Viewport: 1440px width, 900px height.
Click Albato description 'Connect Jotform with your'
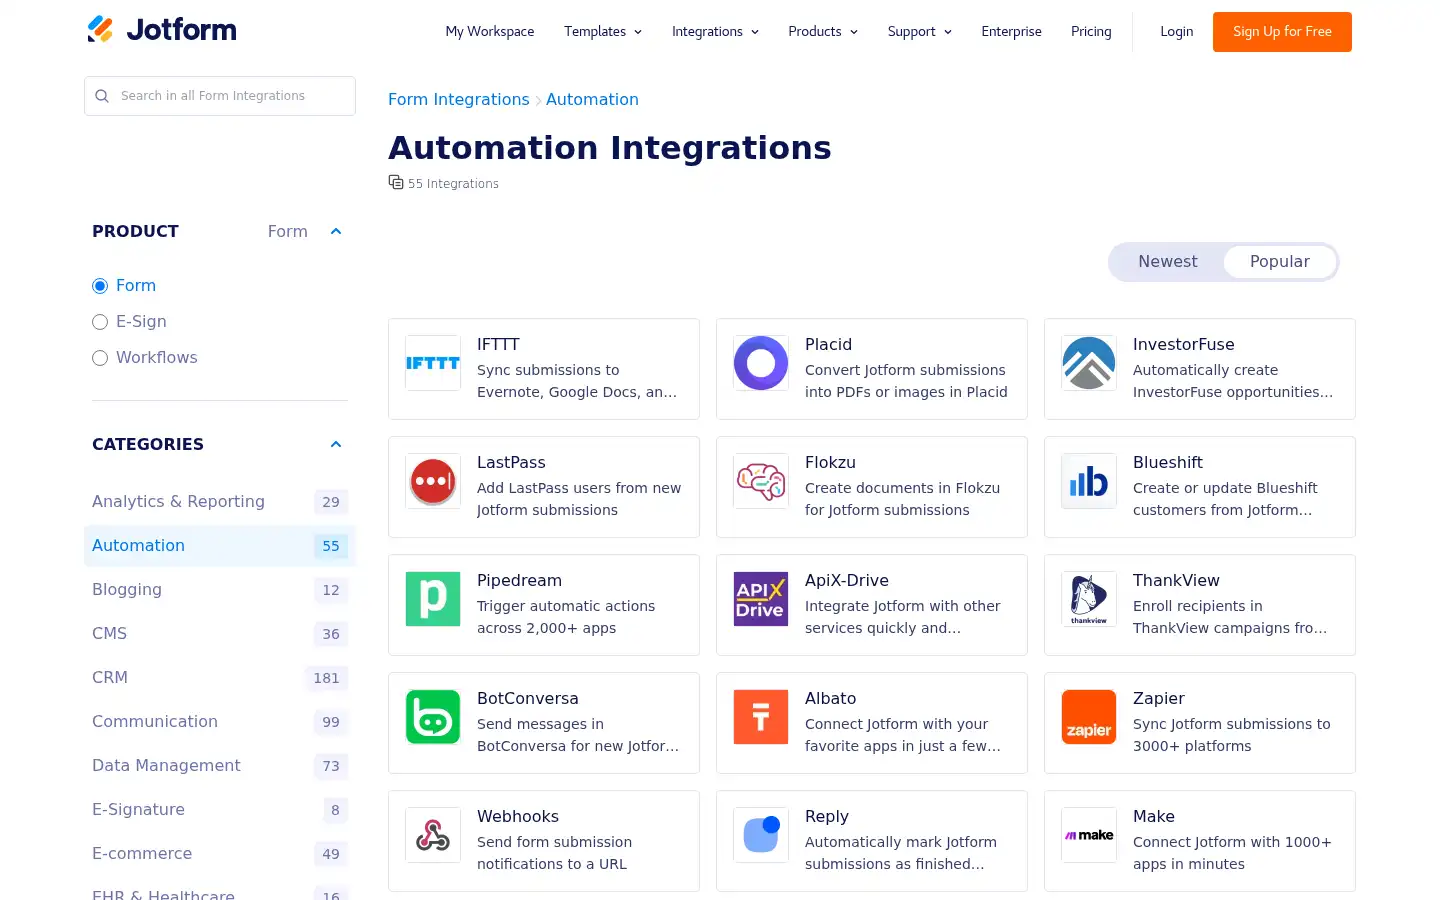896,724
